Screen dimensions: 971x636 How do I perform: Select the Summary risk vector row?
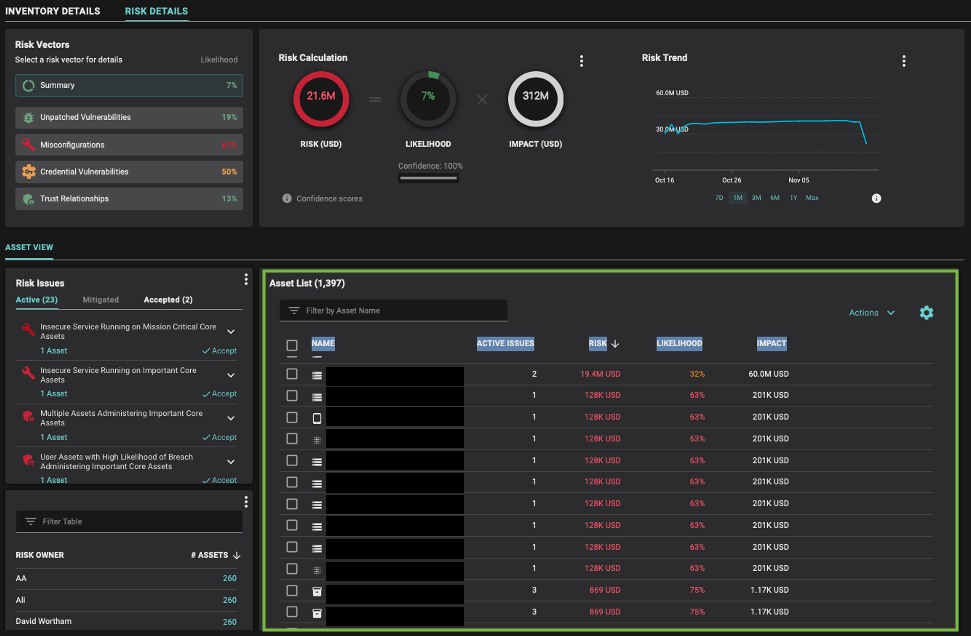coord(129,85)
